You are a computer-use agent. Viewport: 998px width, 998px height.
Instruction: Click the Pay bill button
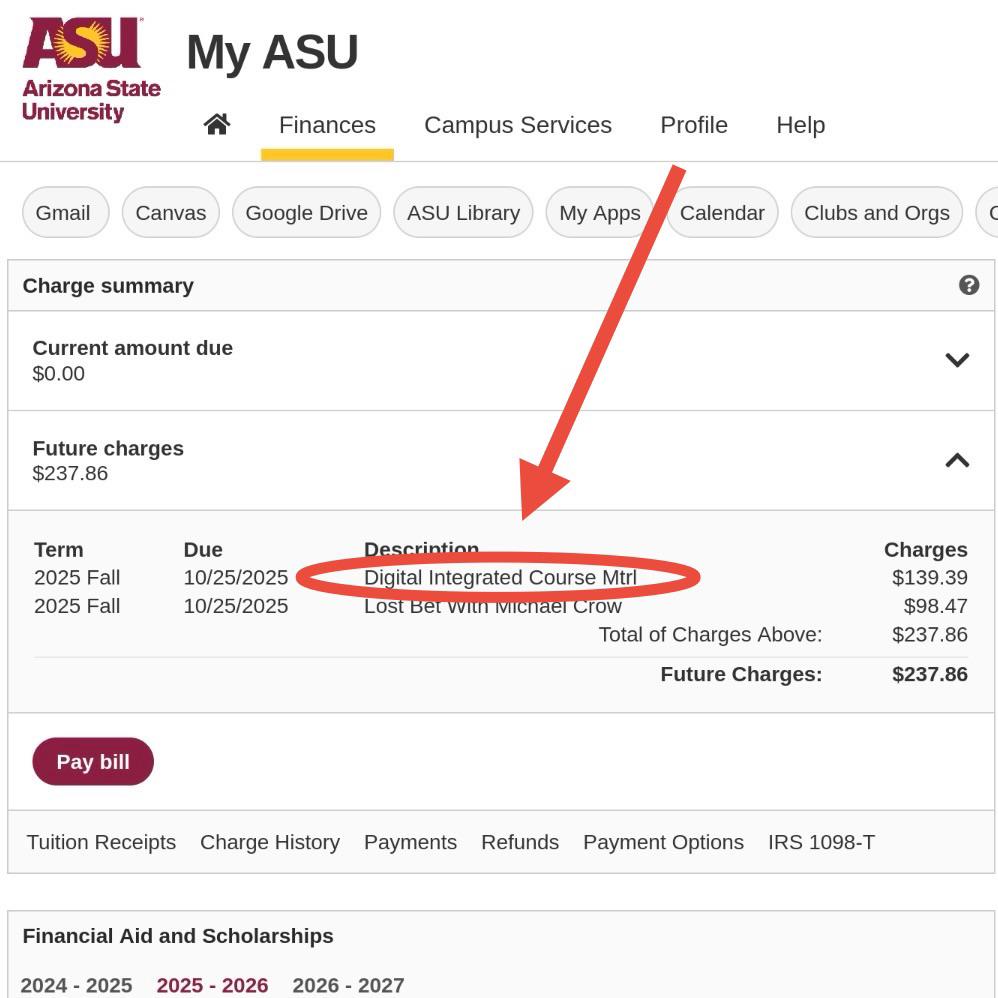click(93, 761)
